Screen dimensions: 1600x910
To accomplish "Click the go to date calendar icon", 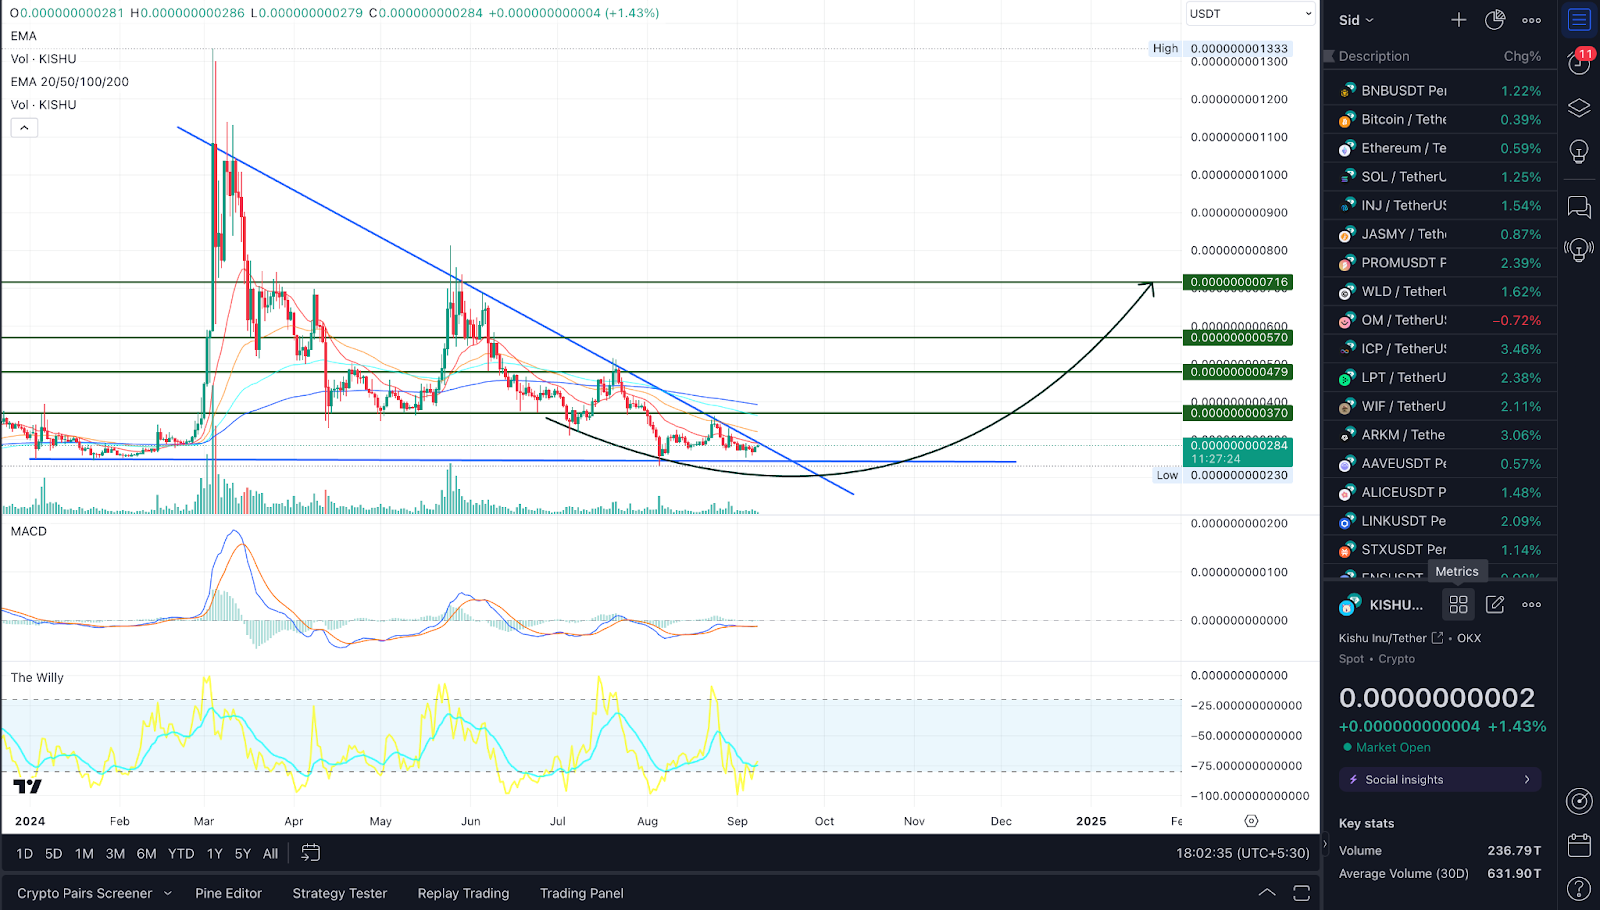I will (311, 853).
